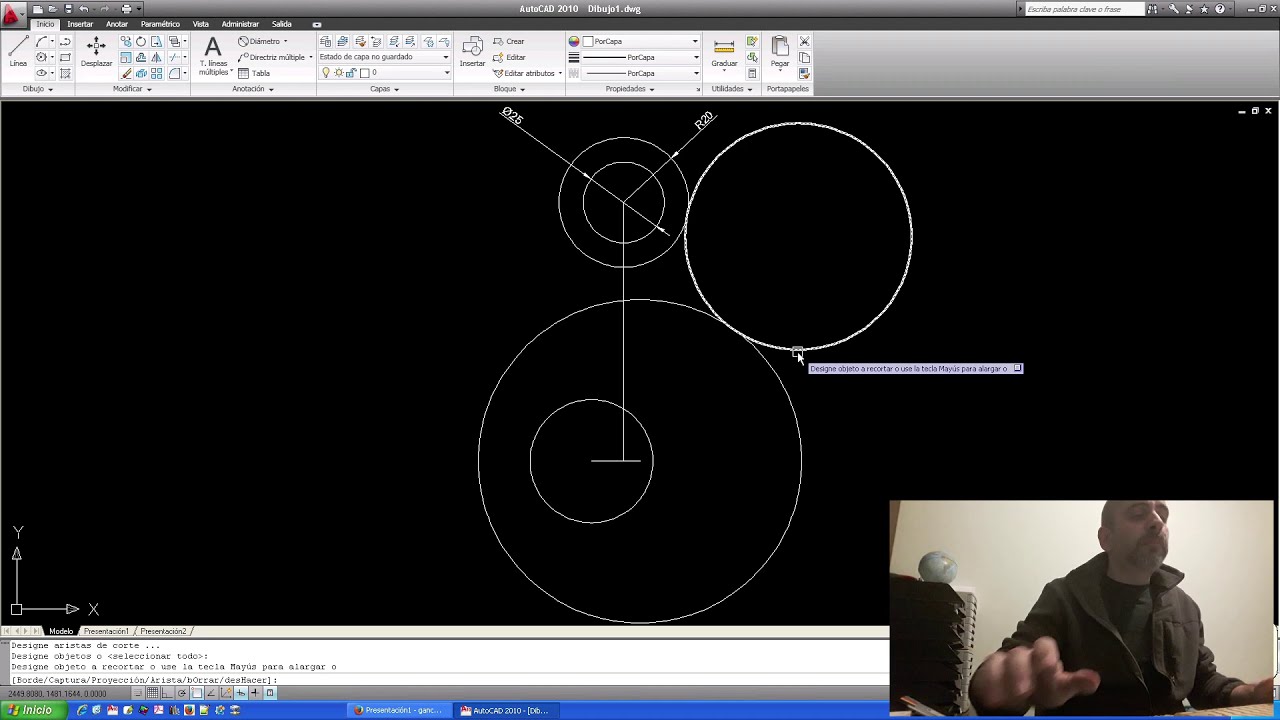Screen dimensions: 1280x720
Task: Toggle Lineweight display in status bar
Action: (x=255, y=693)
